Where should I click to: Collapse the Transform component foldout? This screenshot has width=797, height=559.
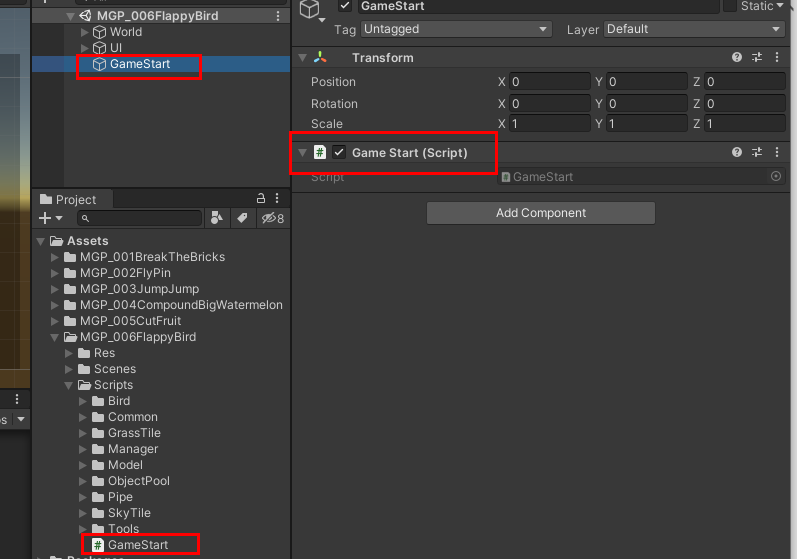click(x=302, y=57)
